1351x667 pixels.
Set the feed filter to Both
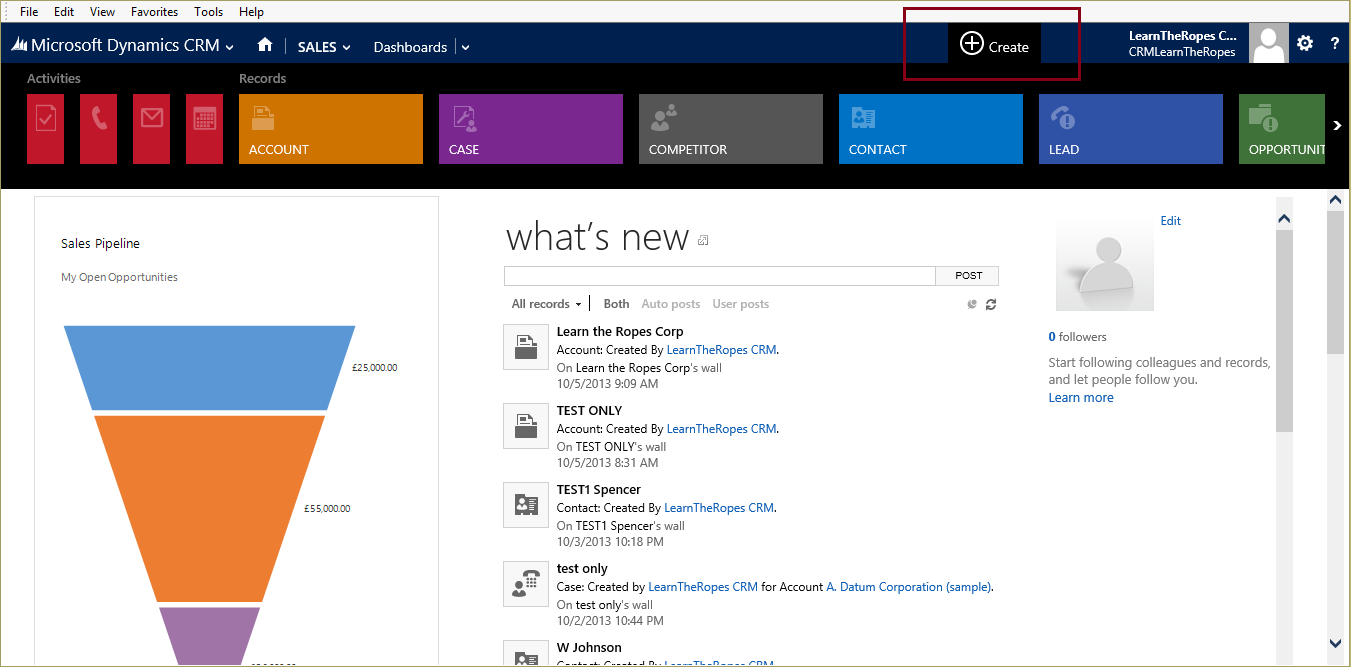[x=616, y=303]
